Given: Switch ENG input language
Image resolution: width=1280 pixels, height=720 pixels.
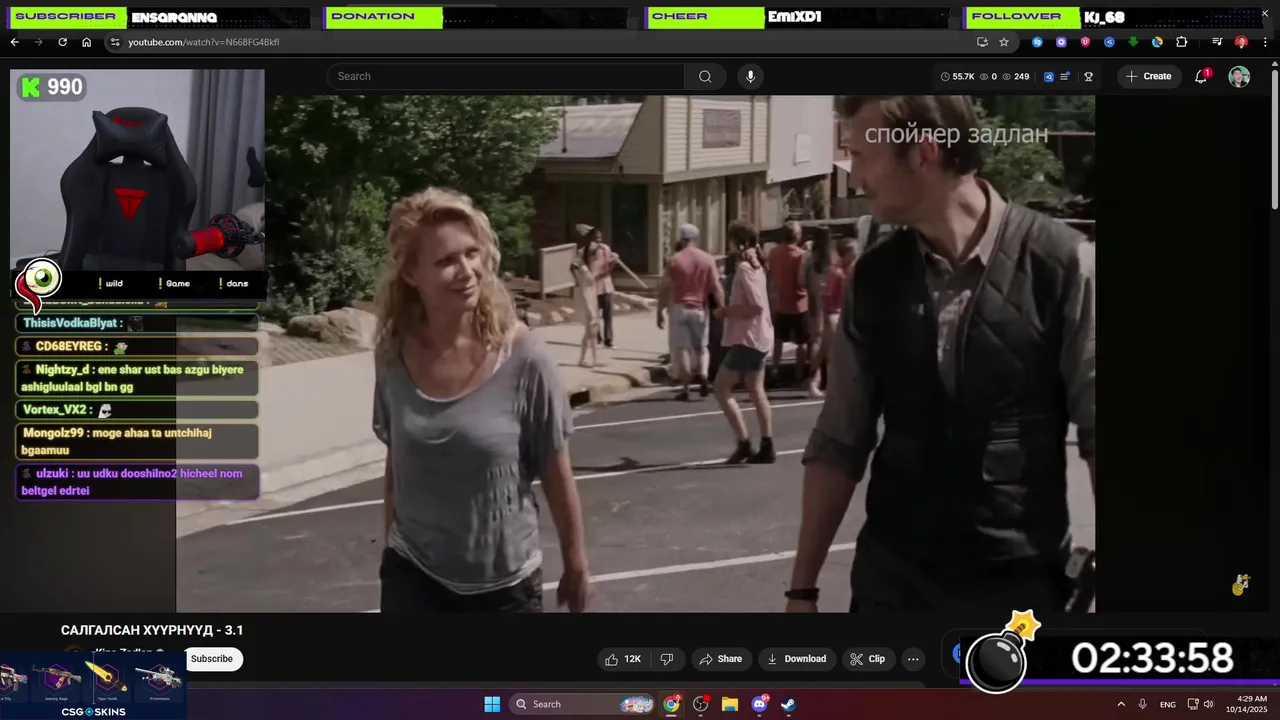Looking at the screenshot, I should click(x=1167, y=704).
